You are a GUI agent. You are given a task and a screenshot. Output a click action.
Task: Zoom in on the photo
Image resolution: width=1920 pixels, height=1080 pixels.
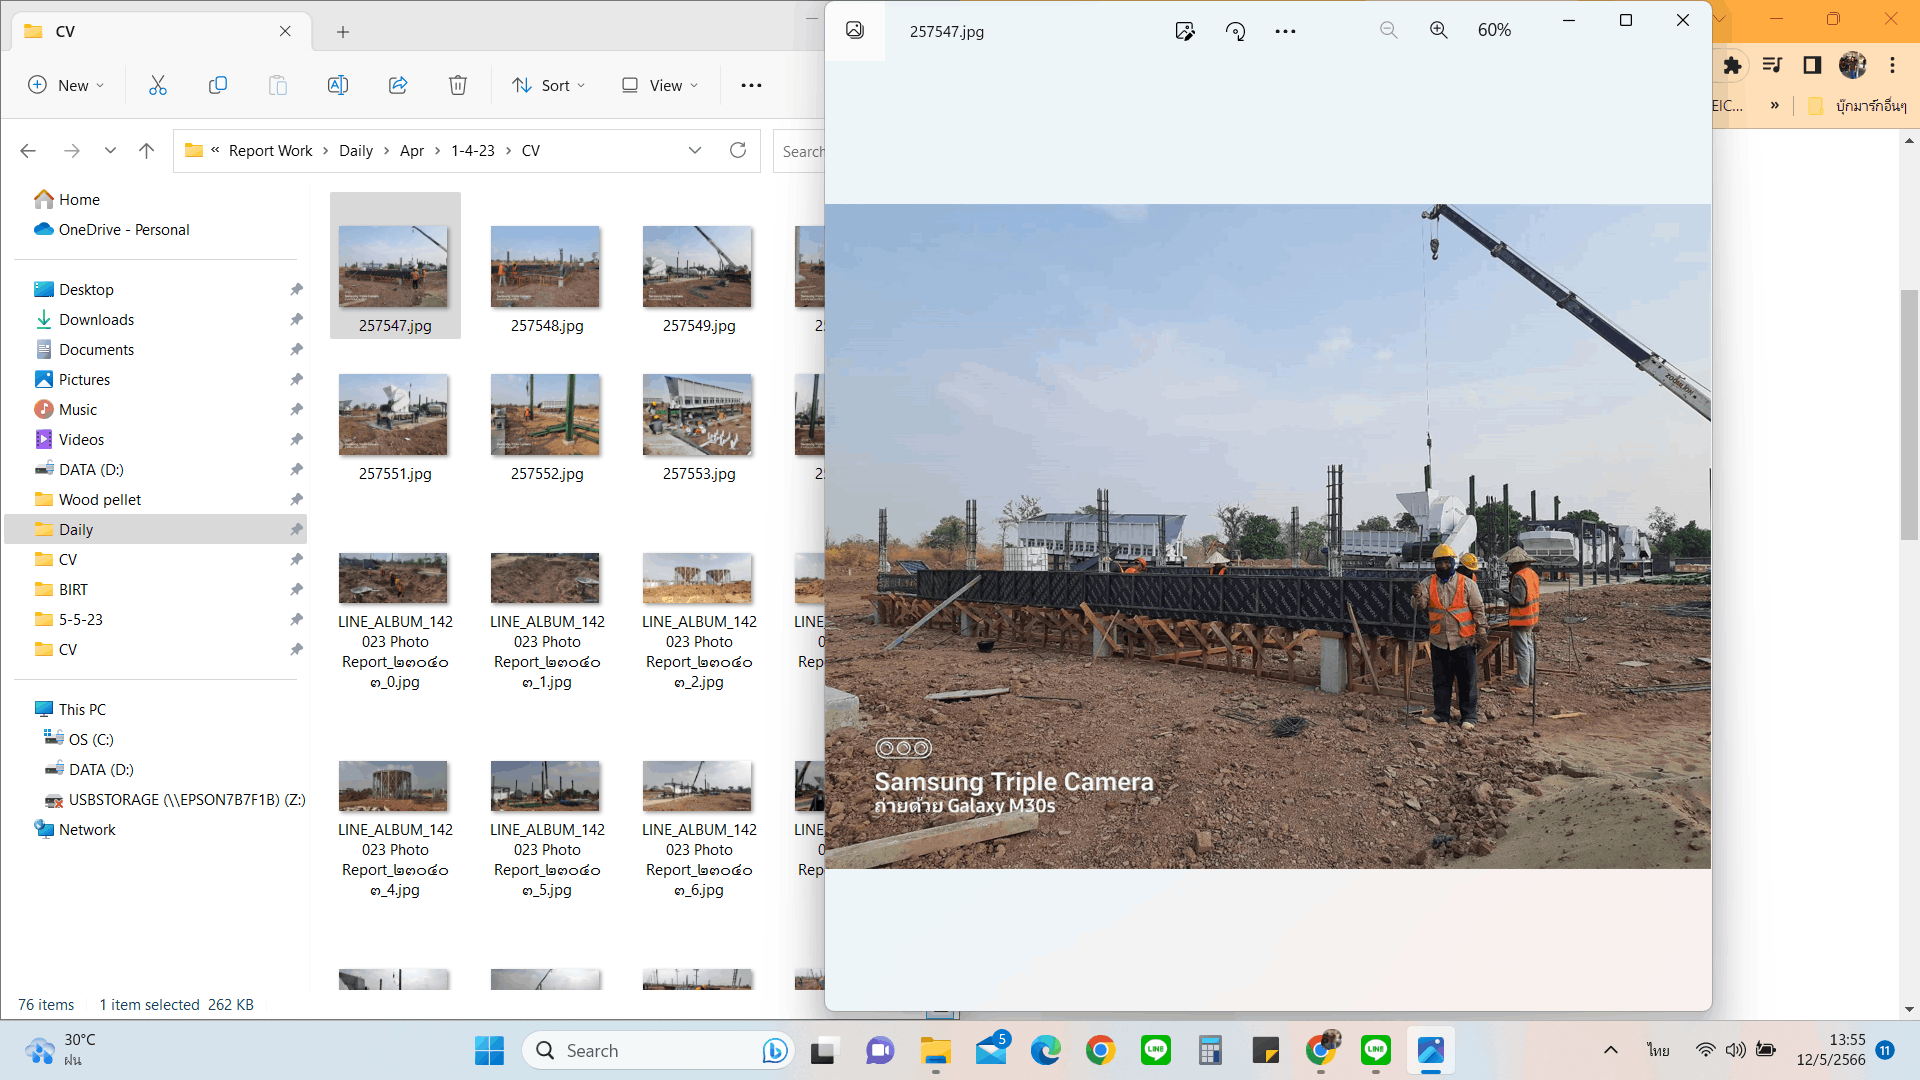coord(1438,30)
